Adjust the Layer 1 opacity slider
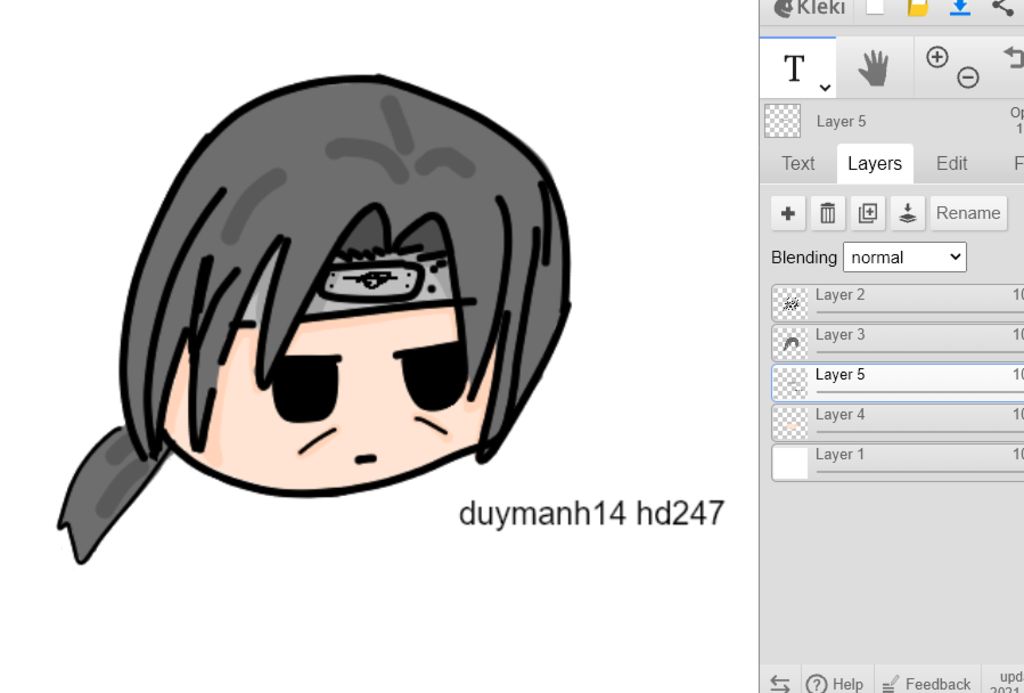 920,472
